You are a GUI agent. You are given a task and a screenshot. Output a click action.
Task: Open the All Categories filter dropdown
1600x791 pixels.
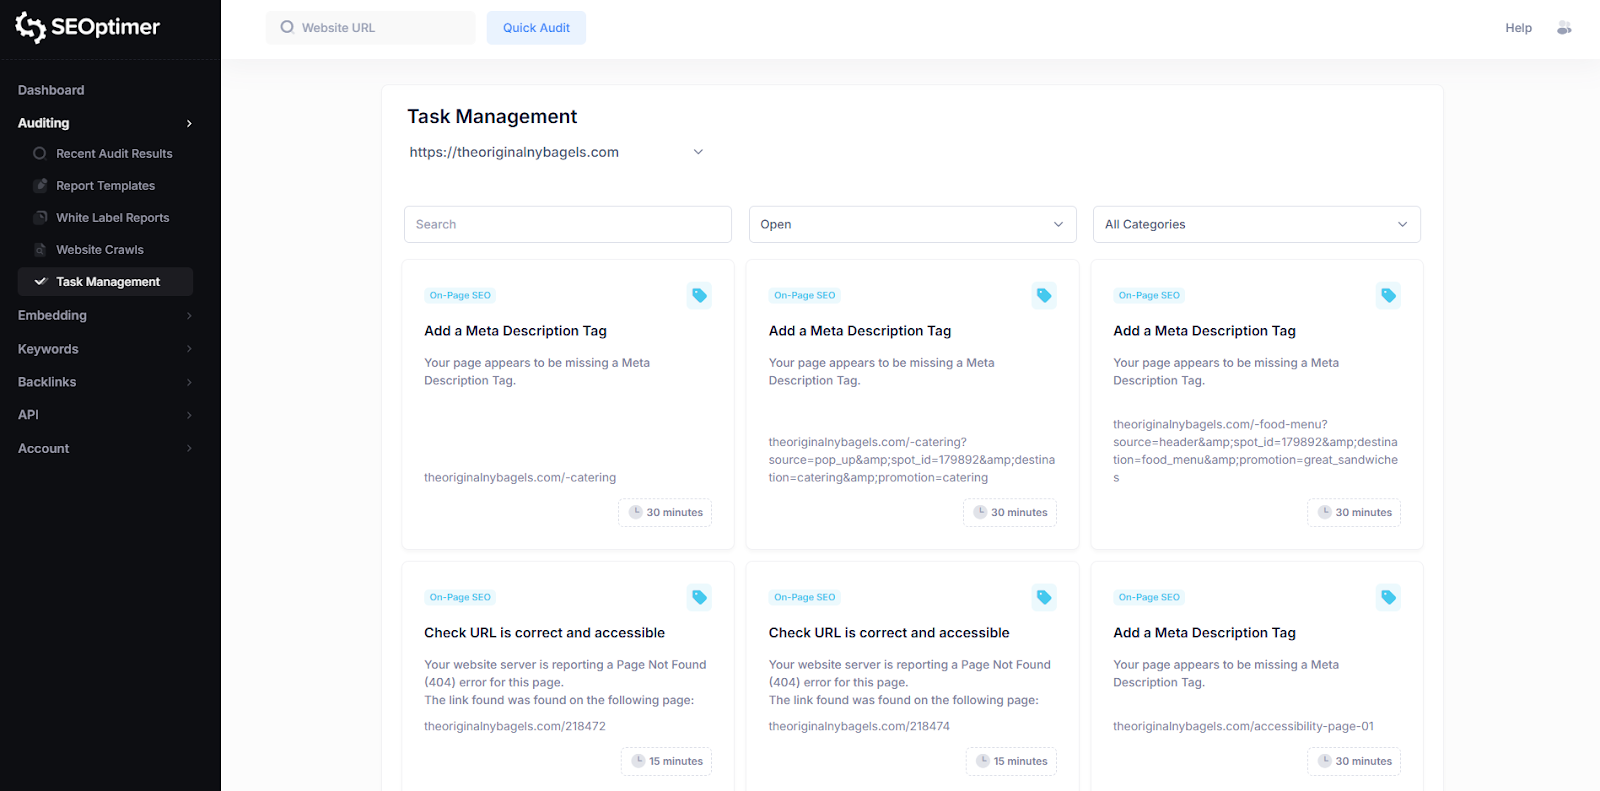pos(1256,224)
